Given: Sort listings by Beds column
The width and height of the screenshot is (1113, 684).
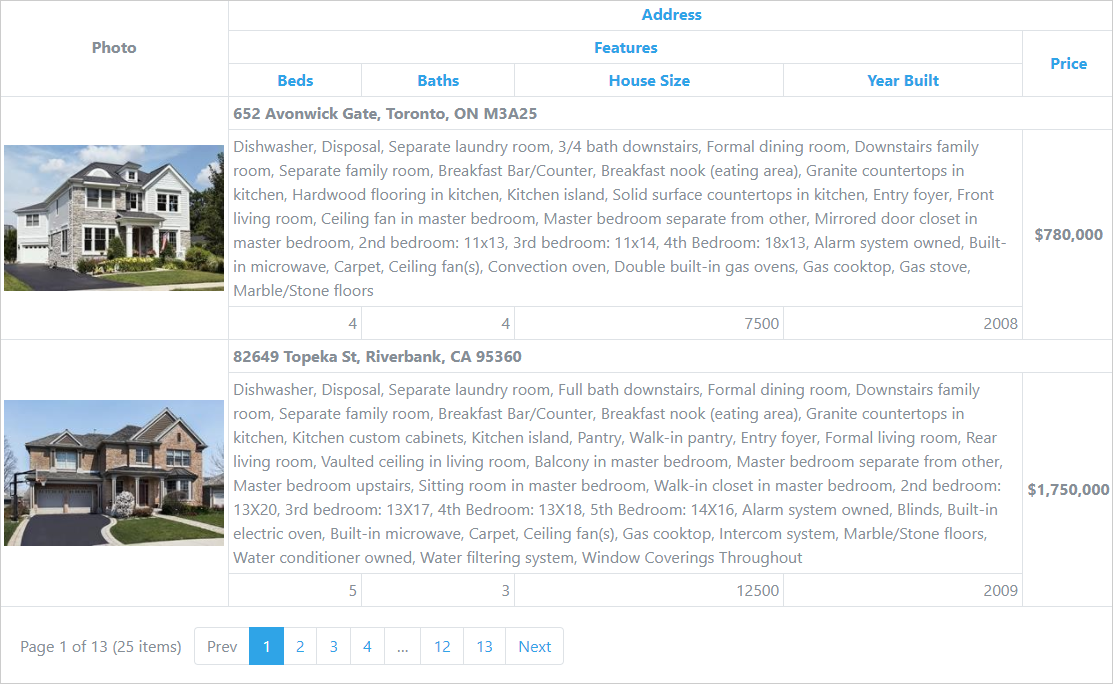Looking at the screenshot, I should tap(295, 80).
